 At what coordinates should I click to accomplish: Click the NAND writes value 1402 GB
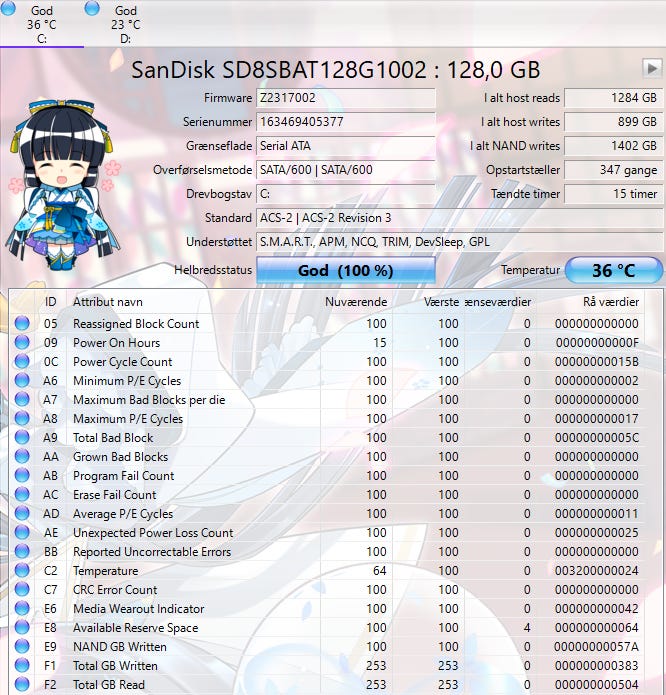(613, 146)
